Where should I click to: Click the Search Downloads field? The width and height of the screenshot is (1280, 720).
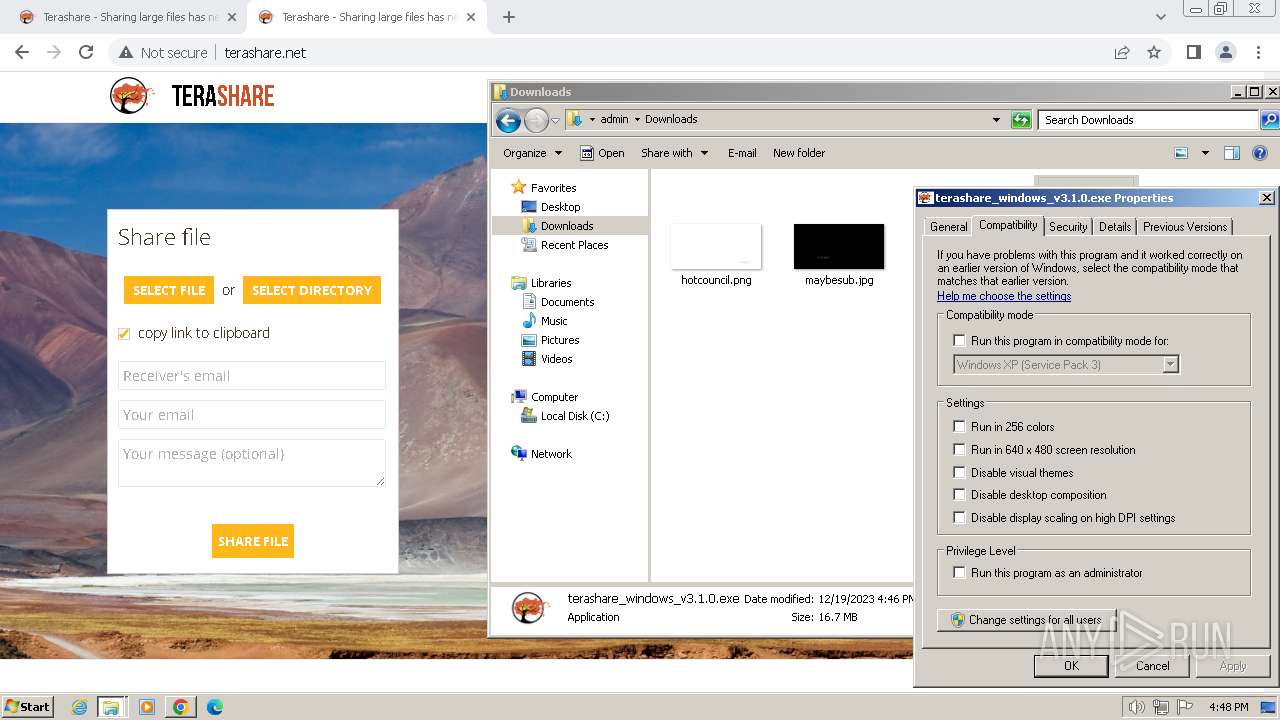coord(1148,120)
